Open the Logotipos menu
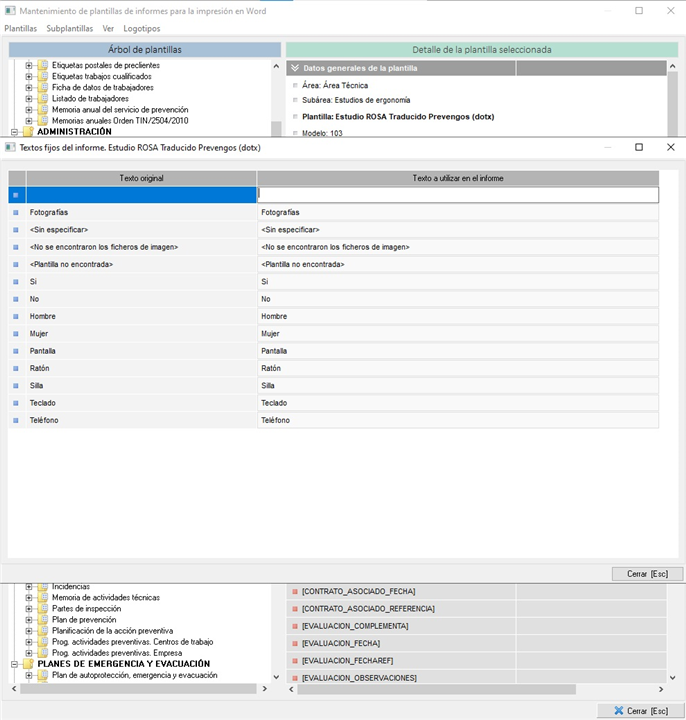Screen dimensions: 686x720 141,28
